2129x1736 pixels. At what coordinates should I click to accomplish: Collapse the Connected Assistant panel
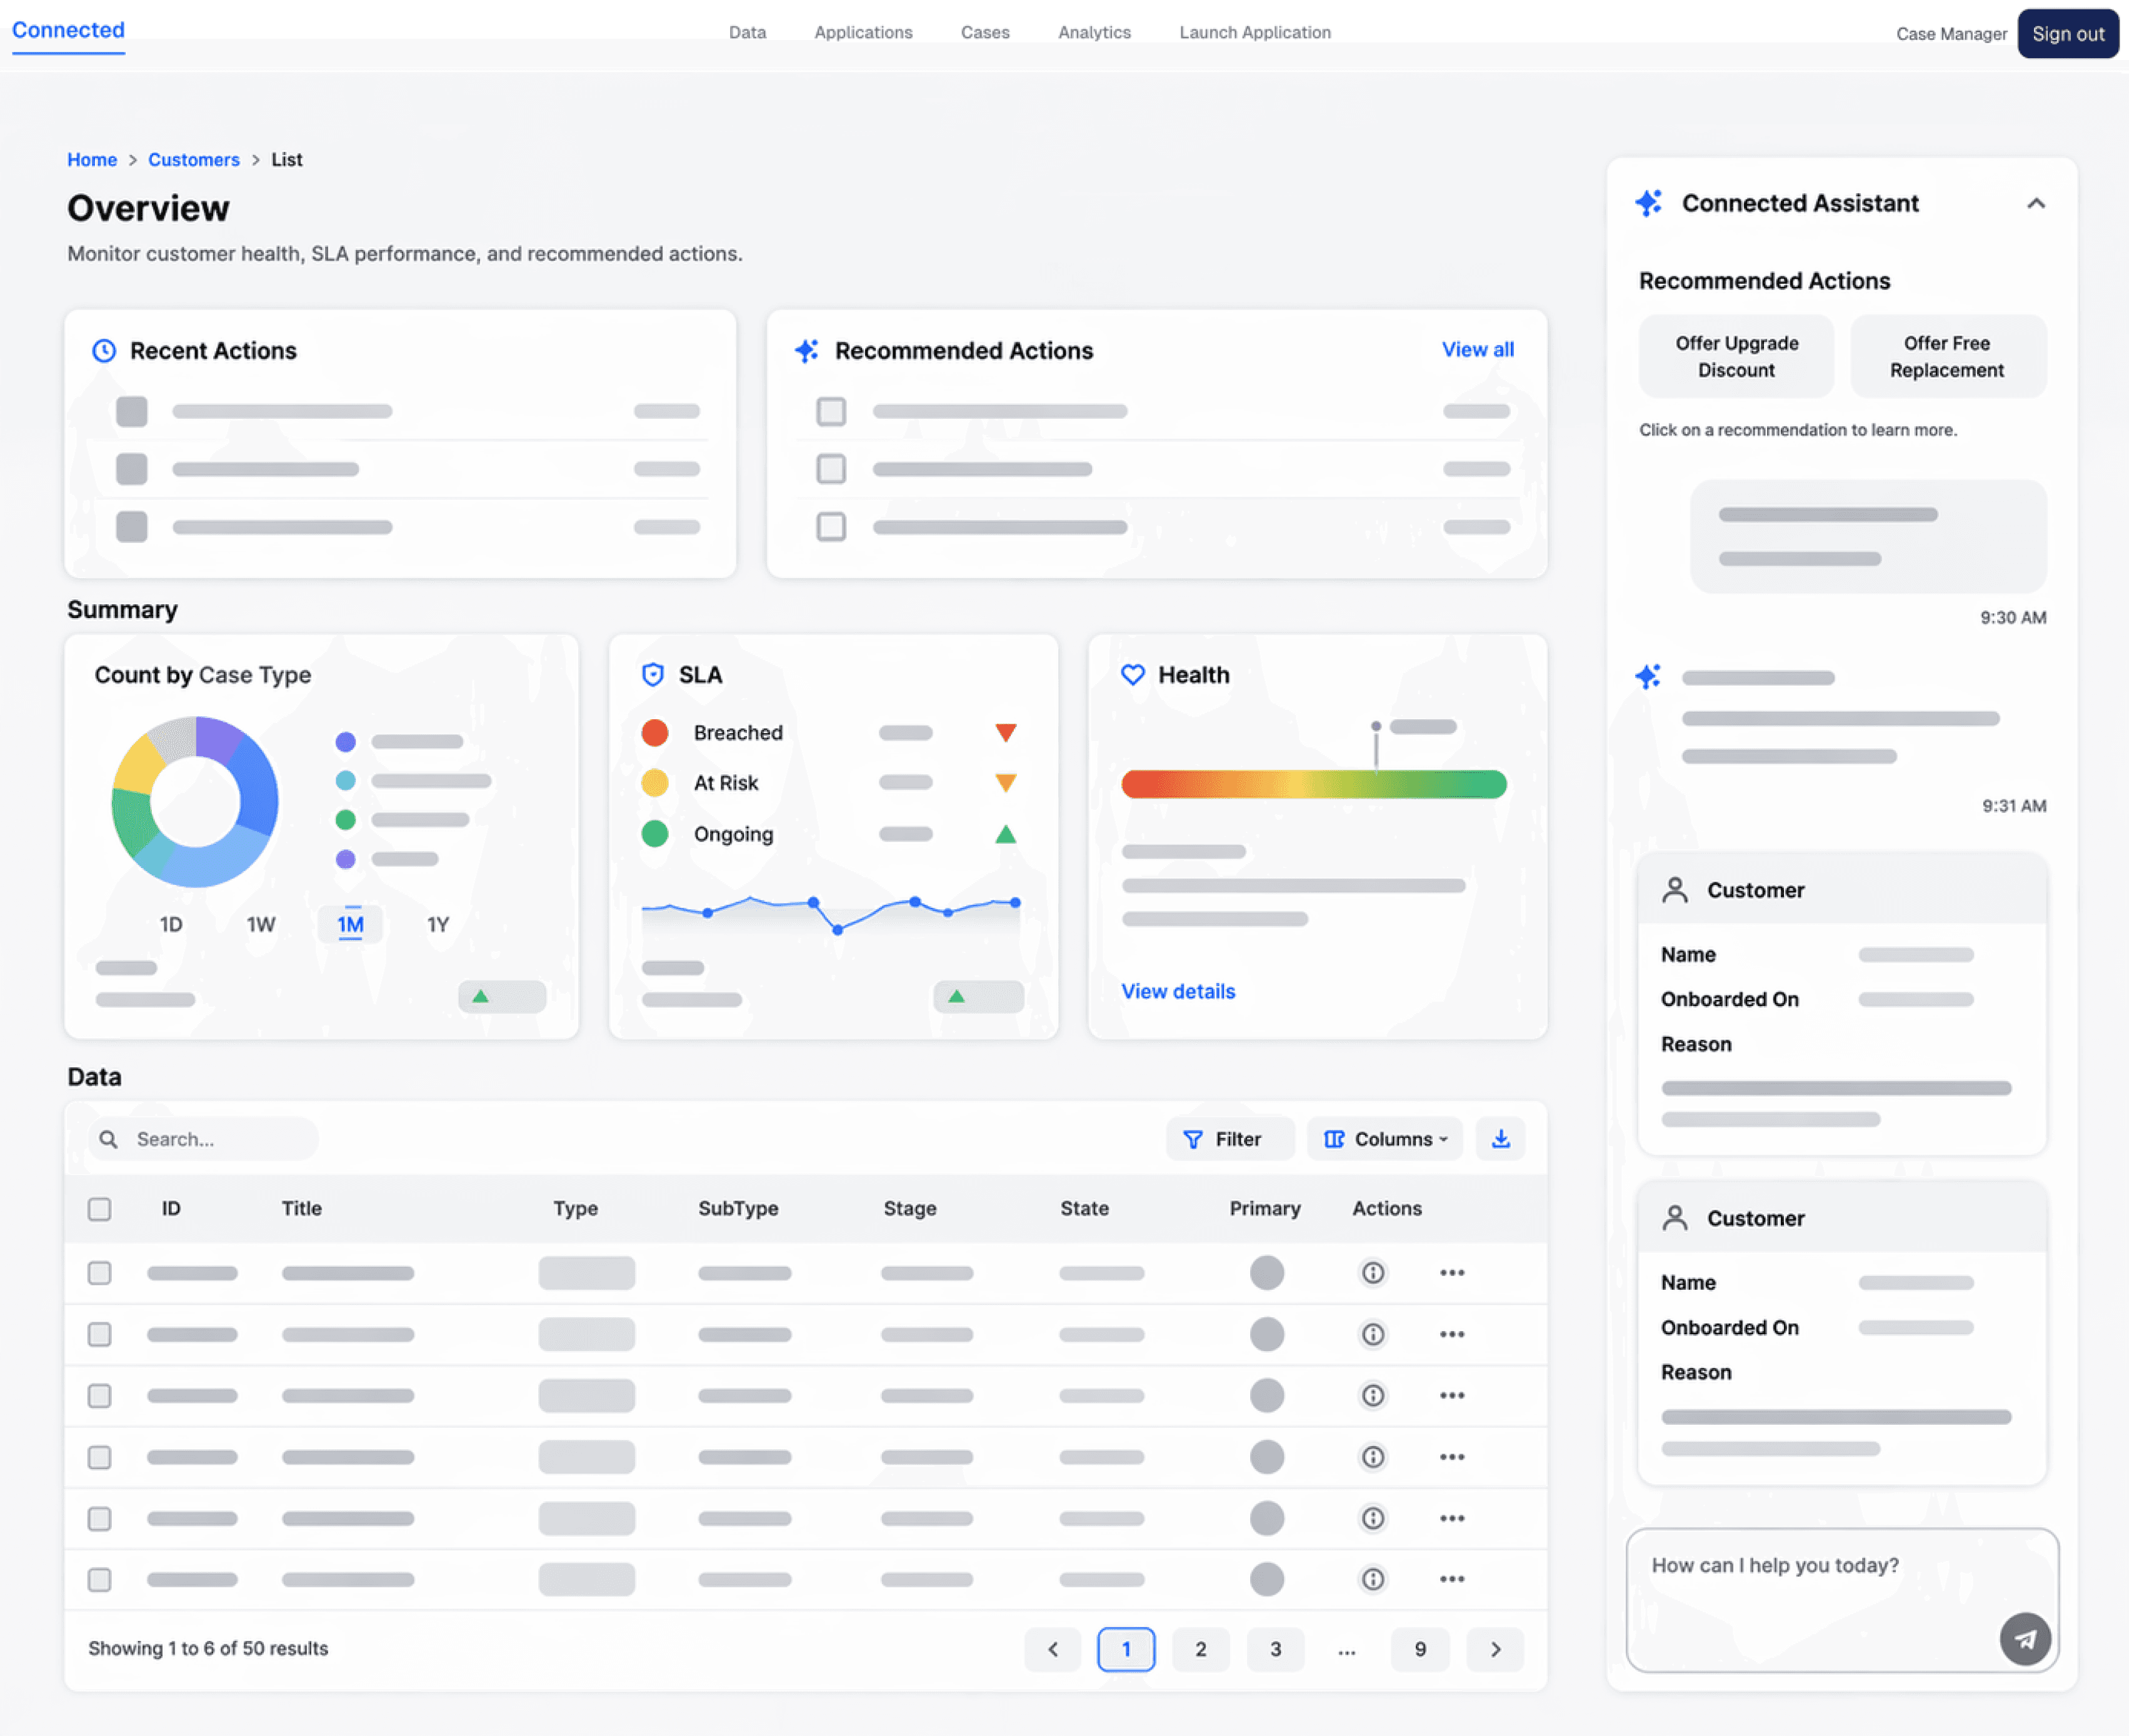pyautogui.click(x=2035, y=204)
